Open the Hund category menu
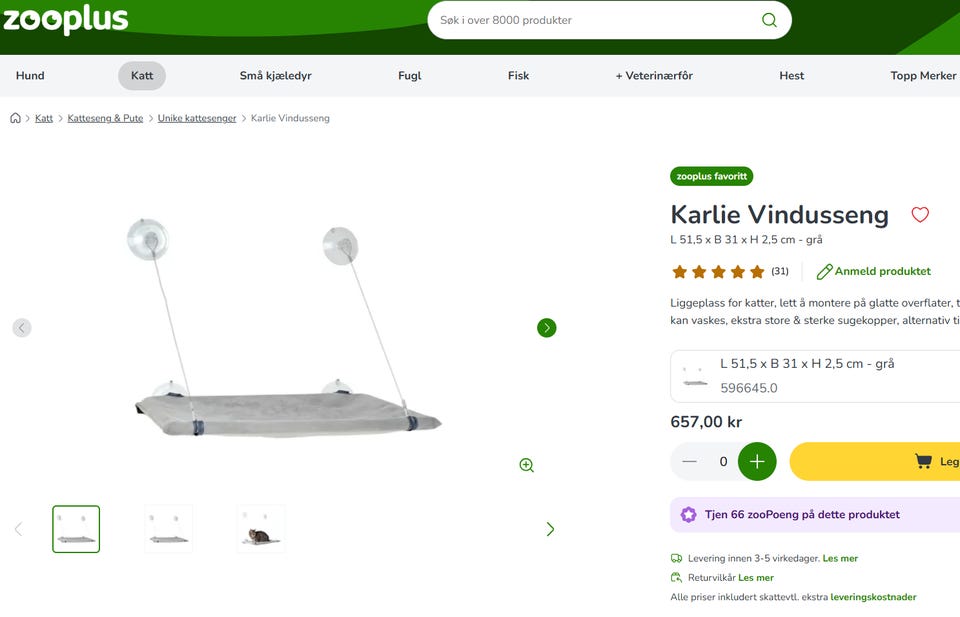Image resolution: width=960 pixels, height=617 pixels. click(30, 76)
